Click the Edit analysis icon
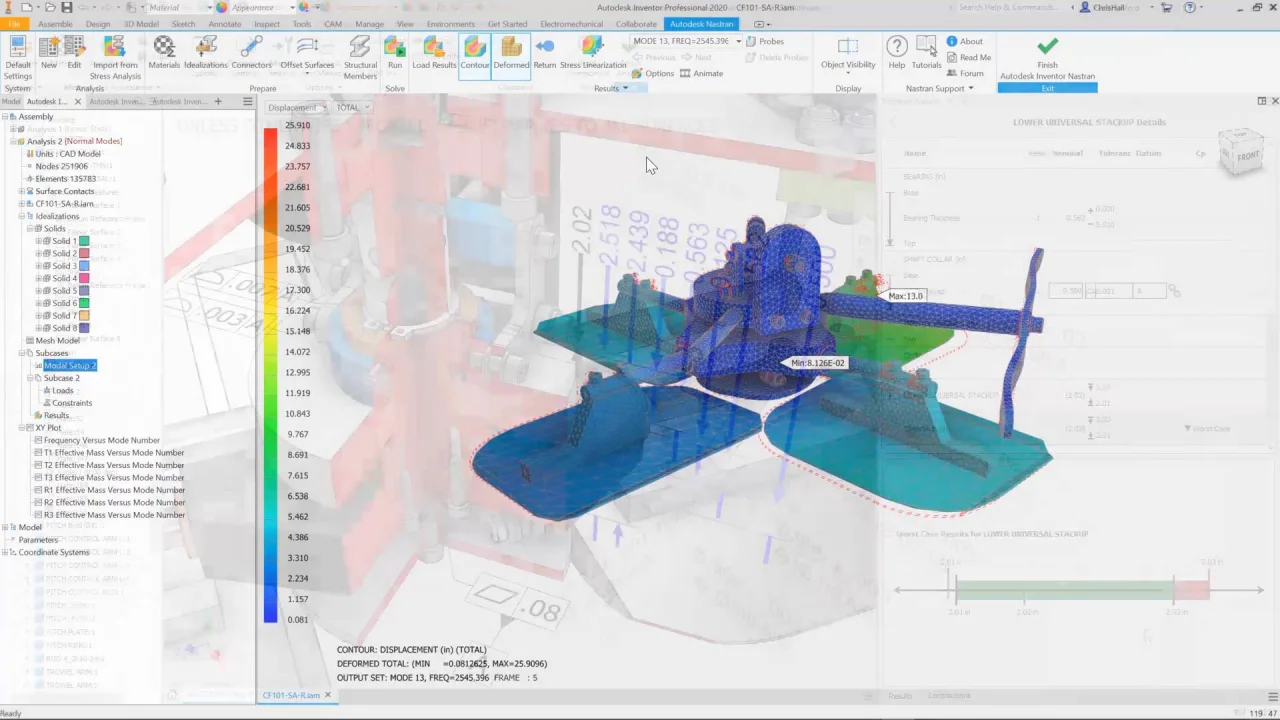This screenshot has height=720, width=1280. pyautogui.click(x=74, y=53)
